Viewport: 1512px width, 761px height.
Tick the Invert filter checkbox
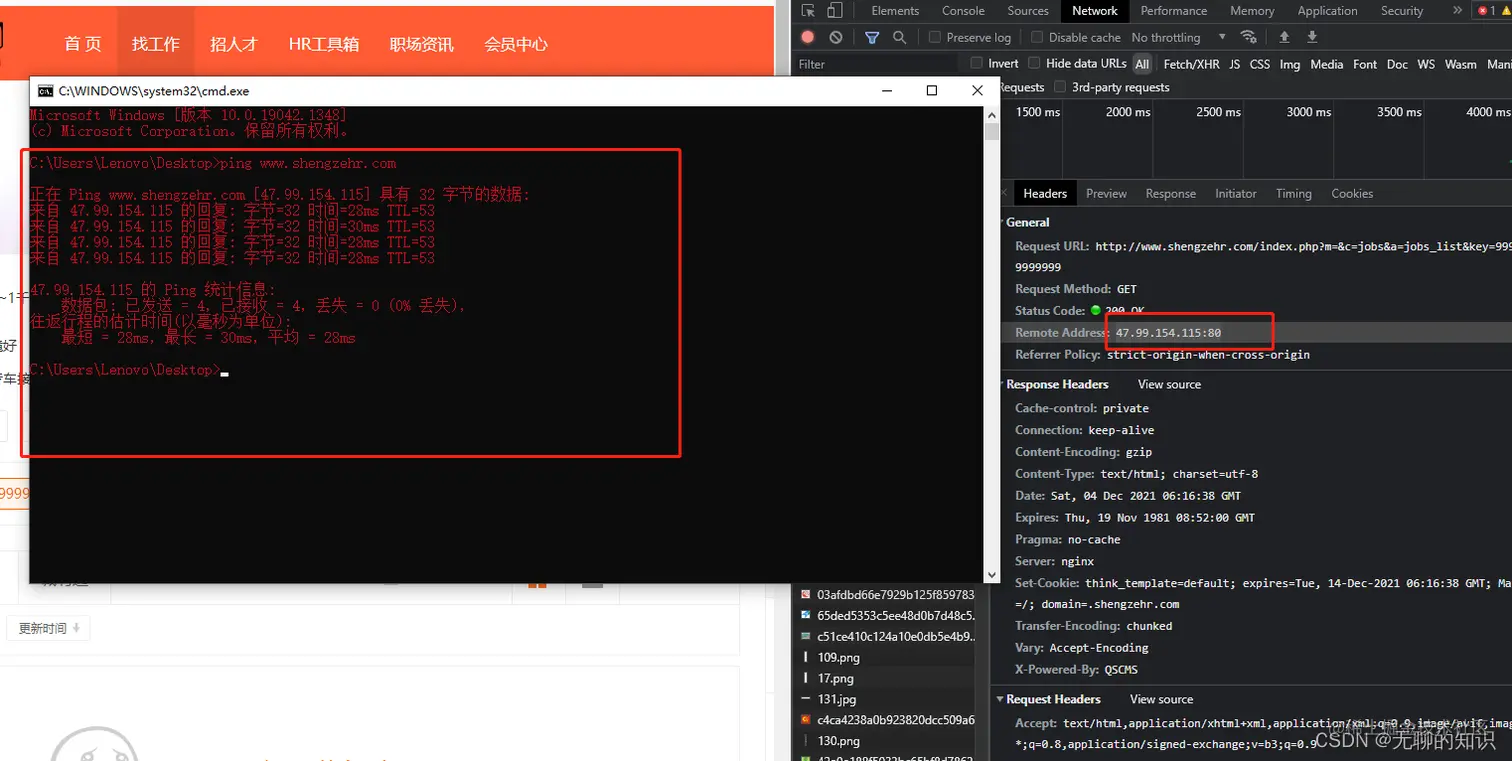977,63
